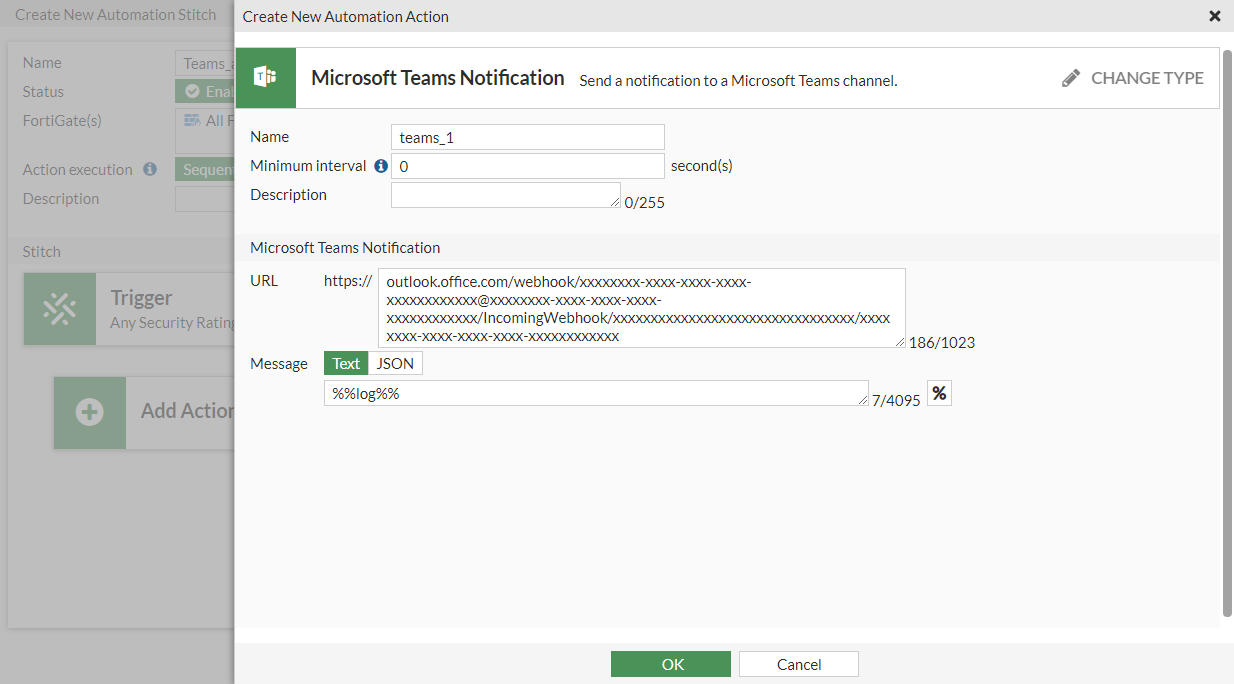Switch Message format to JSON
This screenshot has width=1234, height=684.
coord(395,363)
